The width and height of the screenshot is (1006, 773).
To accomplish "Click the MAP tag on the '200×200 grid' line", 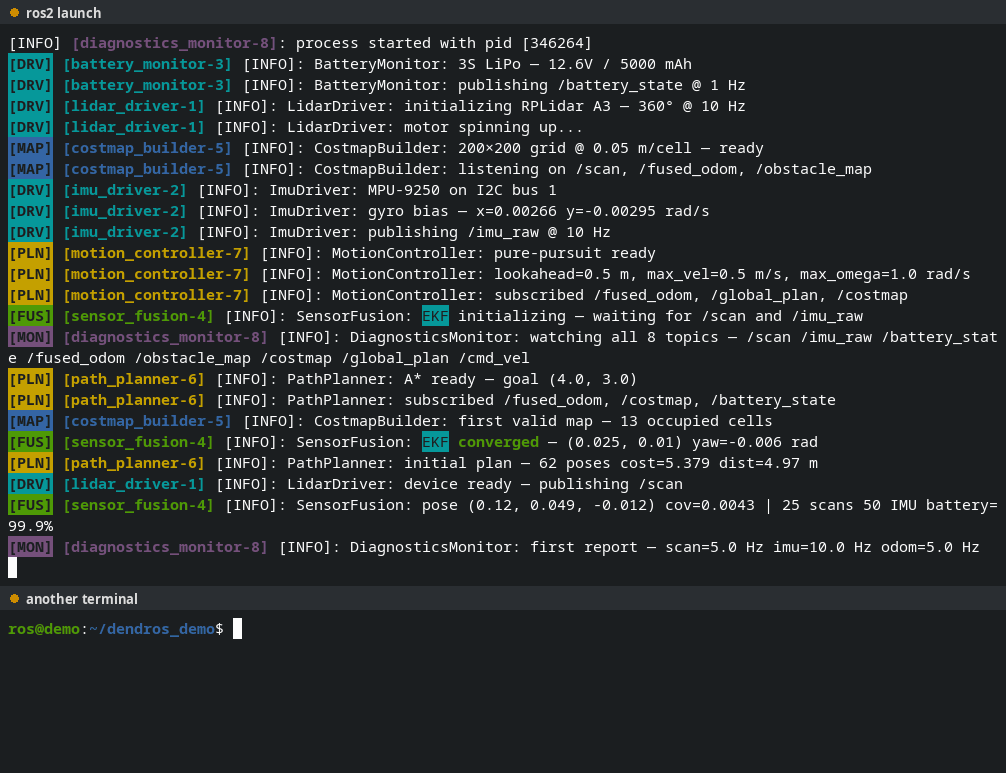I will click(30, 148).
